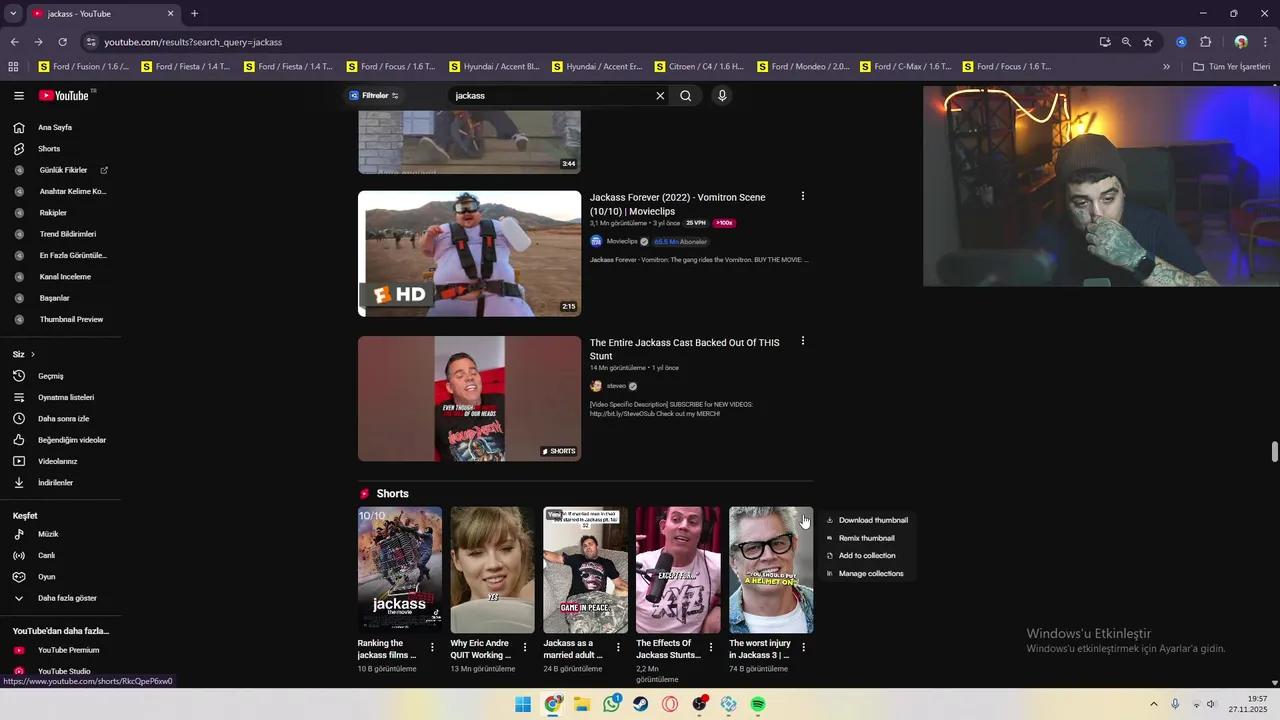The height and width of the screenshot is (720, 1280).
Task: Open the browser extensions puzzle icon
Action: [x=1205, y=42]
